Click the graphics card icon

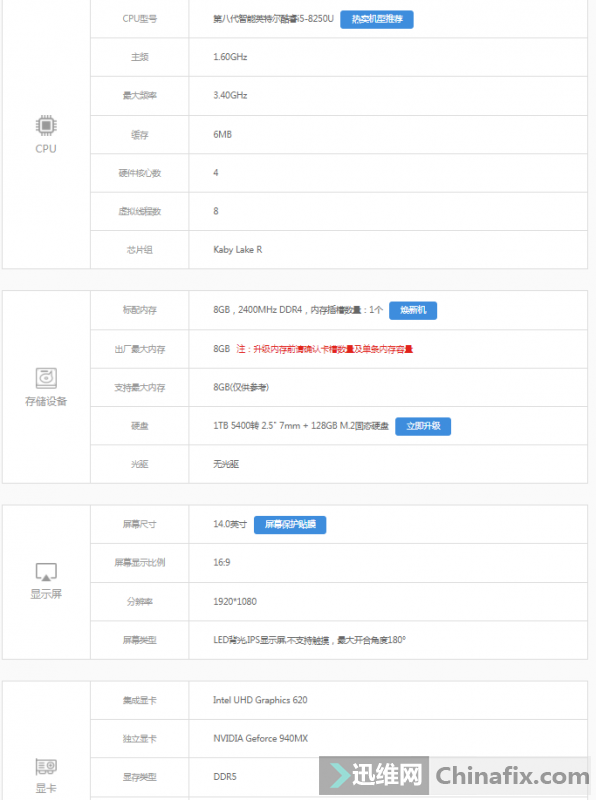pyautogui.click(x=46, y=766)
